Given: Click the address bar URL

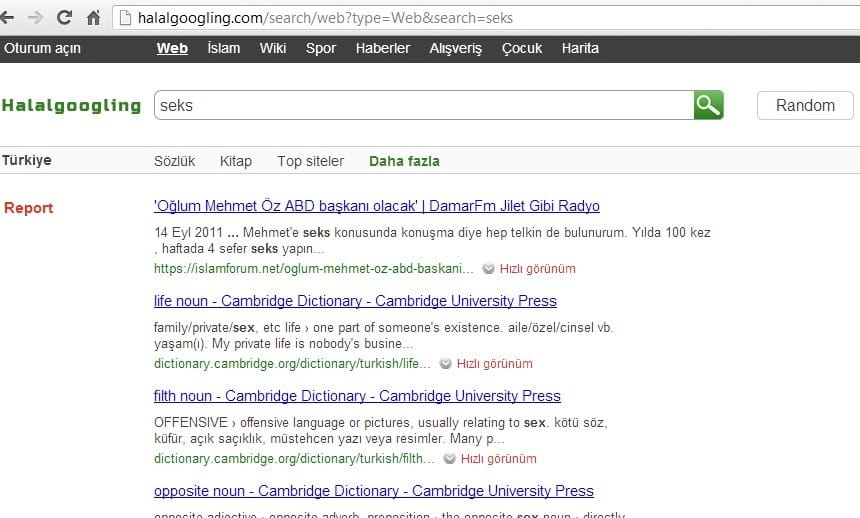Looking at the screenshot, I should [x=325, y=18].
